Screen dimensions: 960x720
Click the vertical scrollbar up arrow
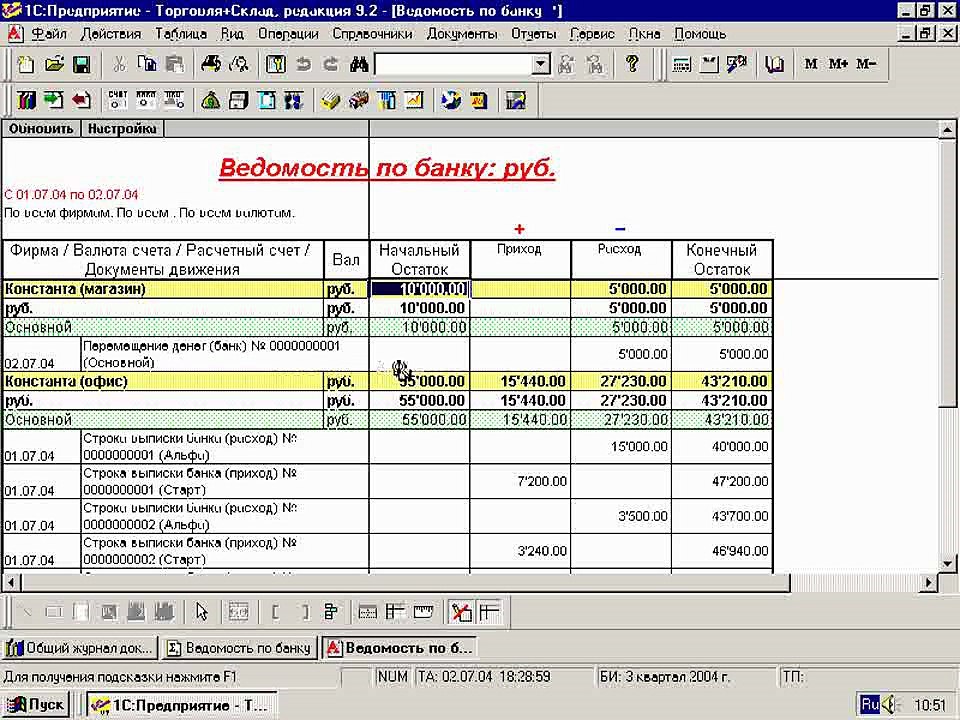(x=947, y=129)
